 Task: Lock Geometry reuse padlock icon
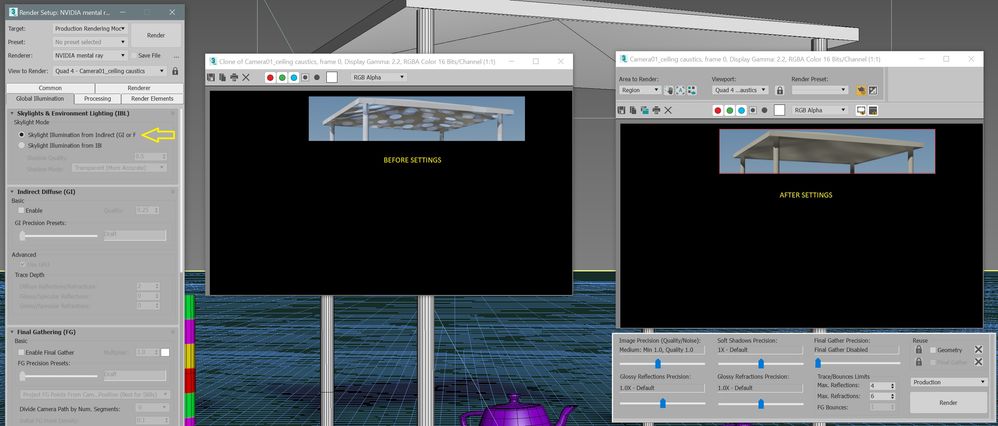click(918, 350)
